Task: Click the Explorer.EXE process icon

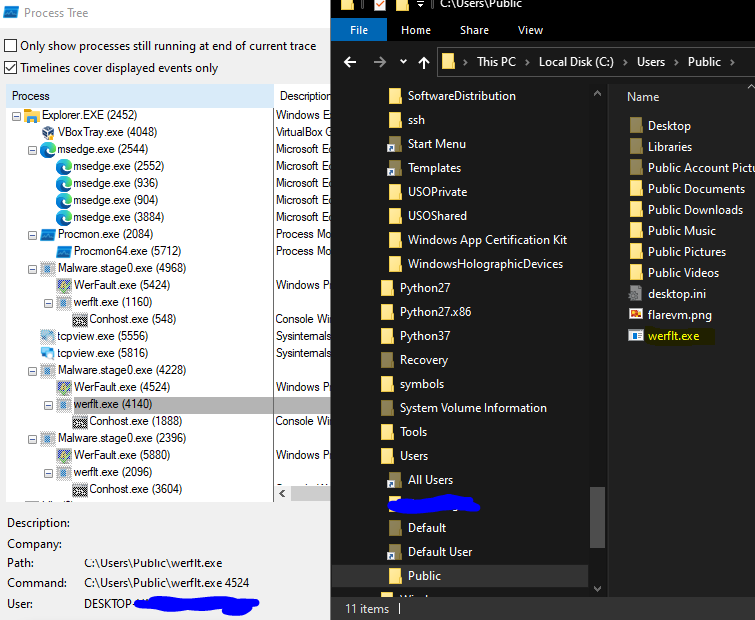Action: (x=32, y=116)
